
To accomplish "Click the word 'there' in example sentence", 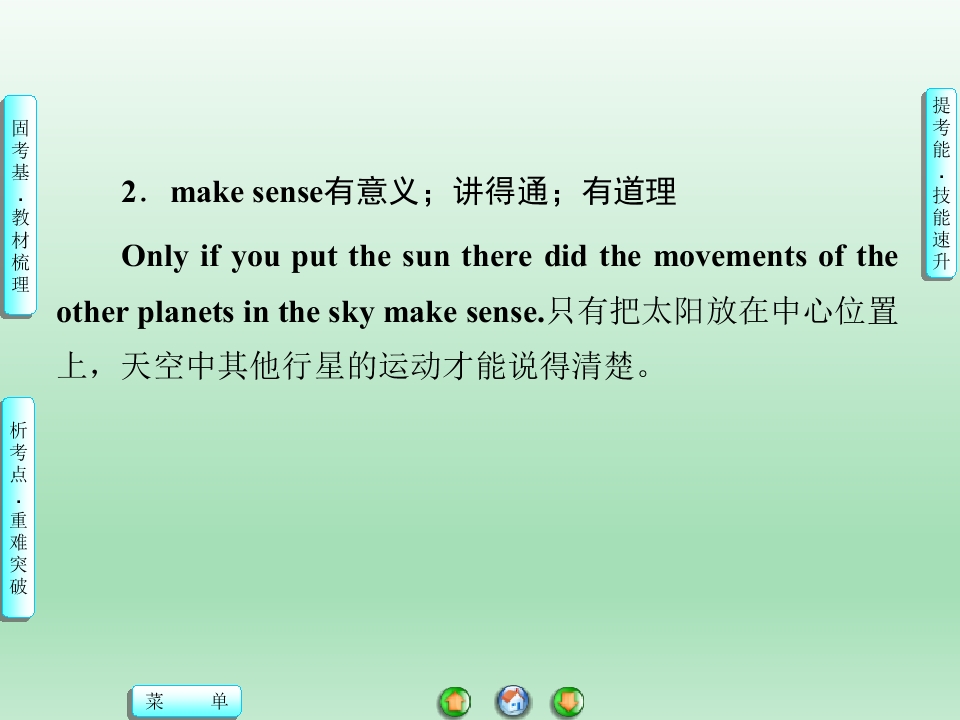I will [x=497, y=256].
